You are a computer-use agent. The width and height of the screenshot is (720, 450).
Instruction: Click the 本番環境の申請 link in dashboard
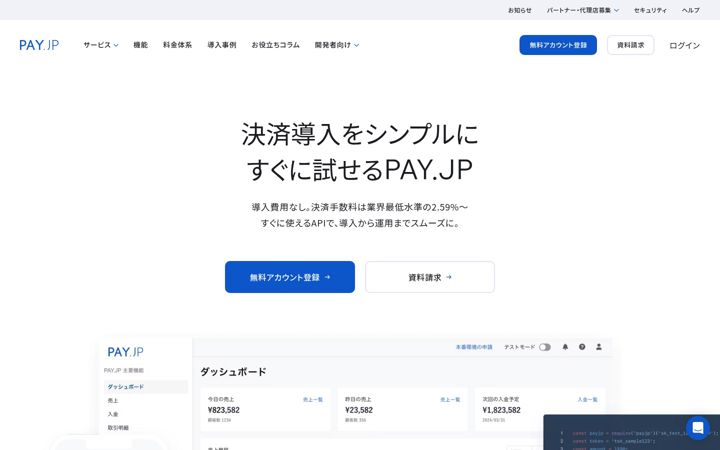(474, 347)
